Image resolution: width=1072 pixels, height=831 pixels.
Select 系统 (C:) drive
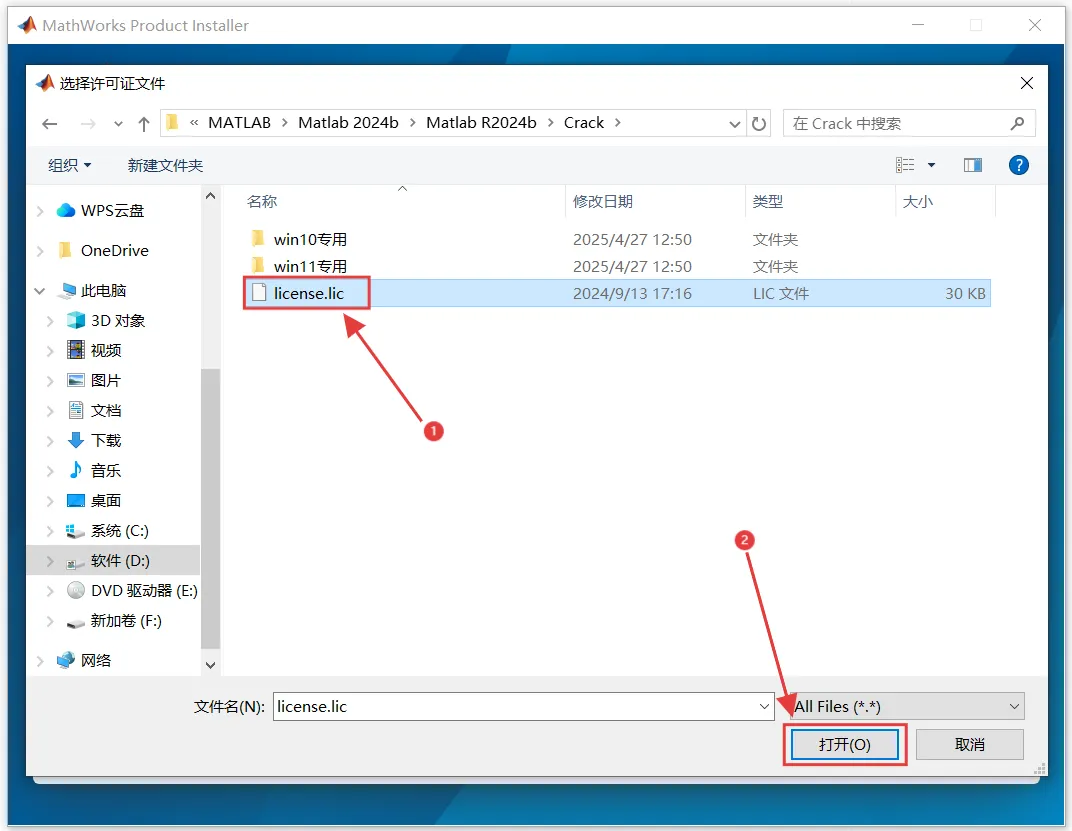pos(120,531)
